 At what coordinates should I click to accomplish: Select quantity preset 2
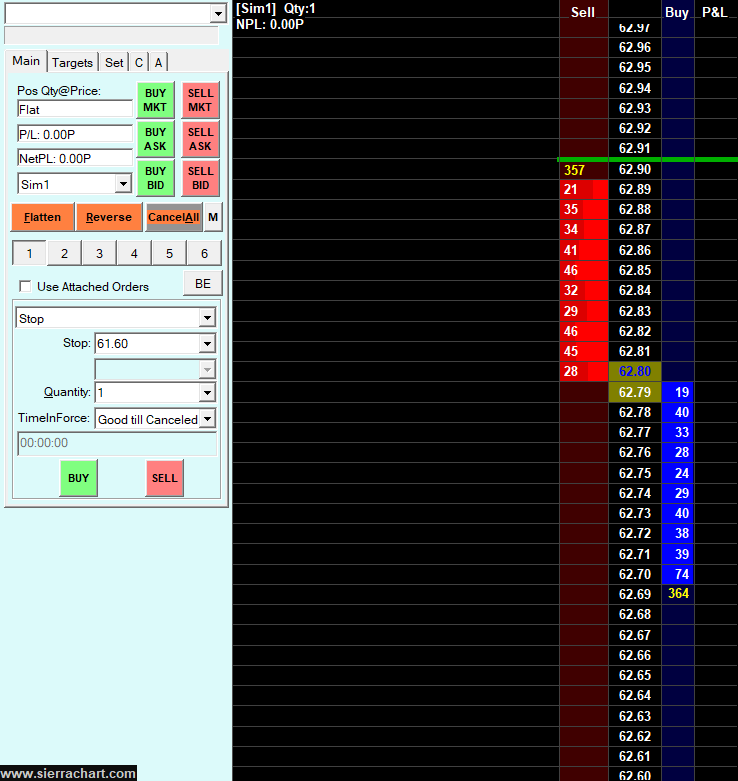tap(64, 254)
